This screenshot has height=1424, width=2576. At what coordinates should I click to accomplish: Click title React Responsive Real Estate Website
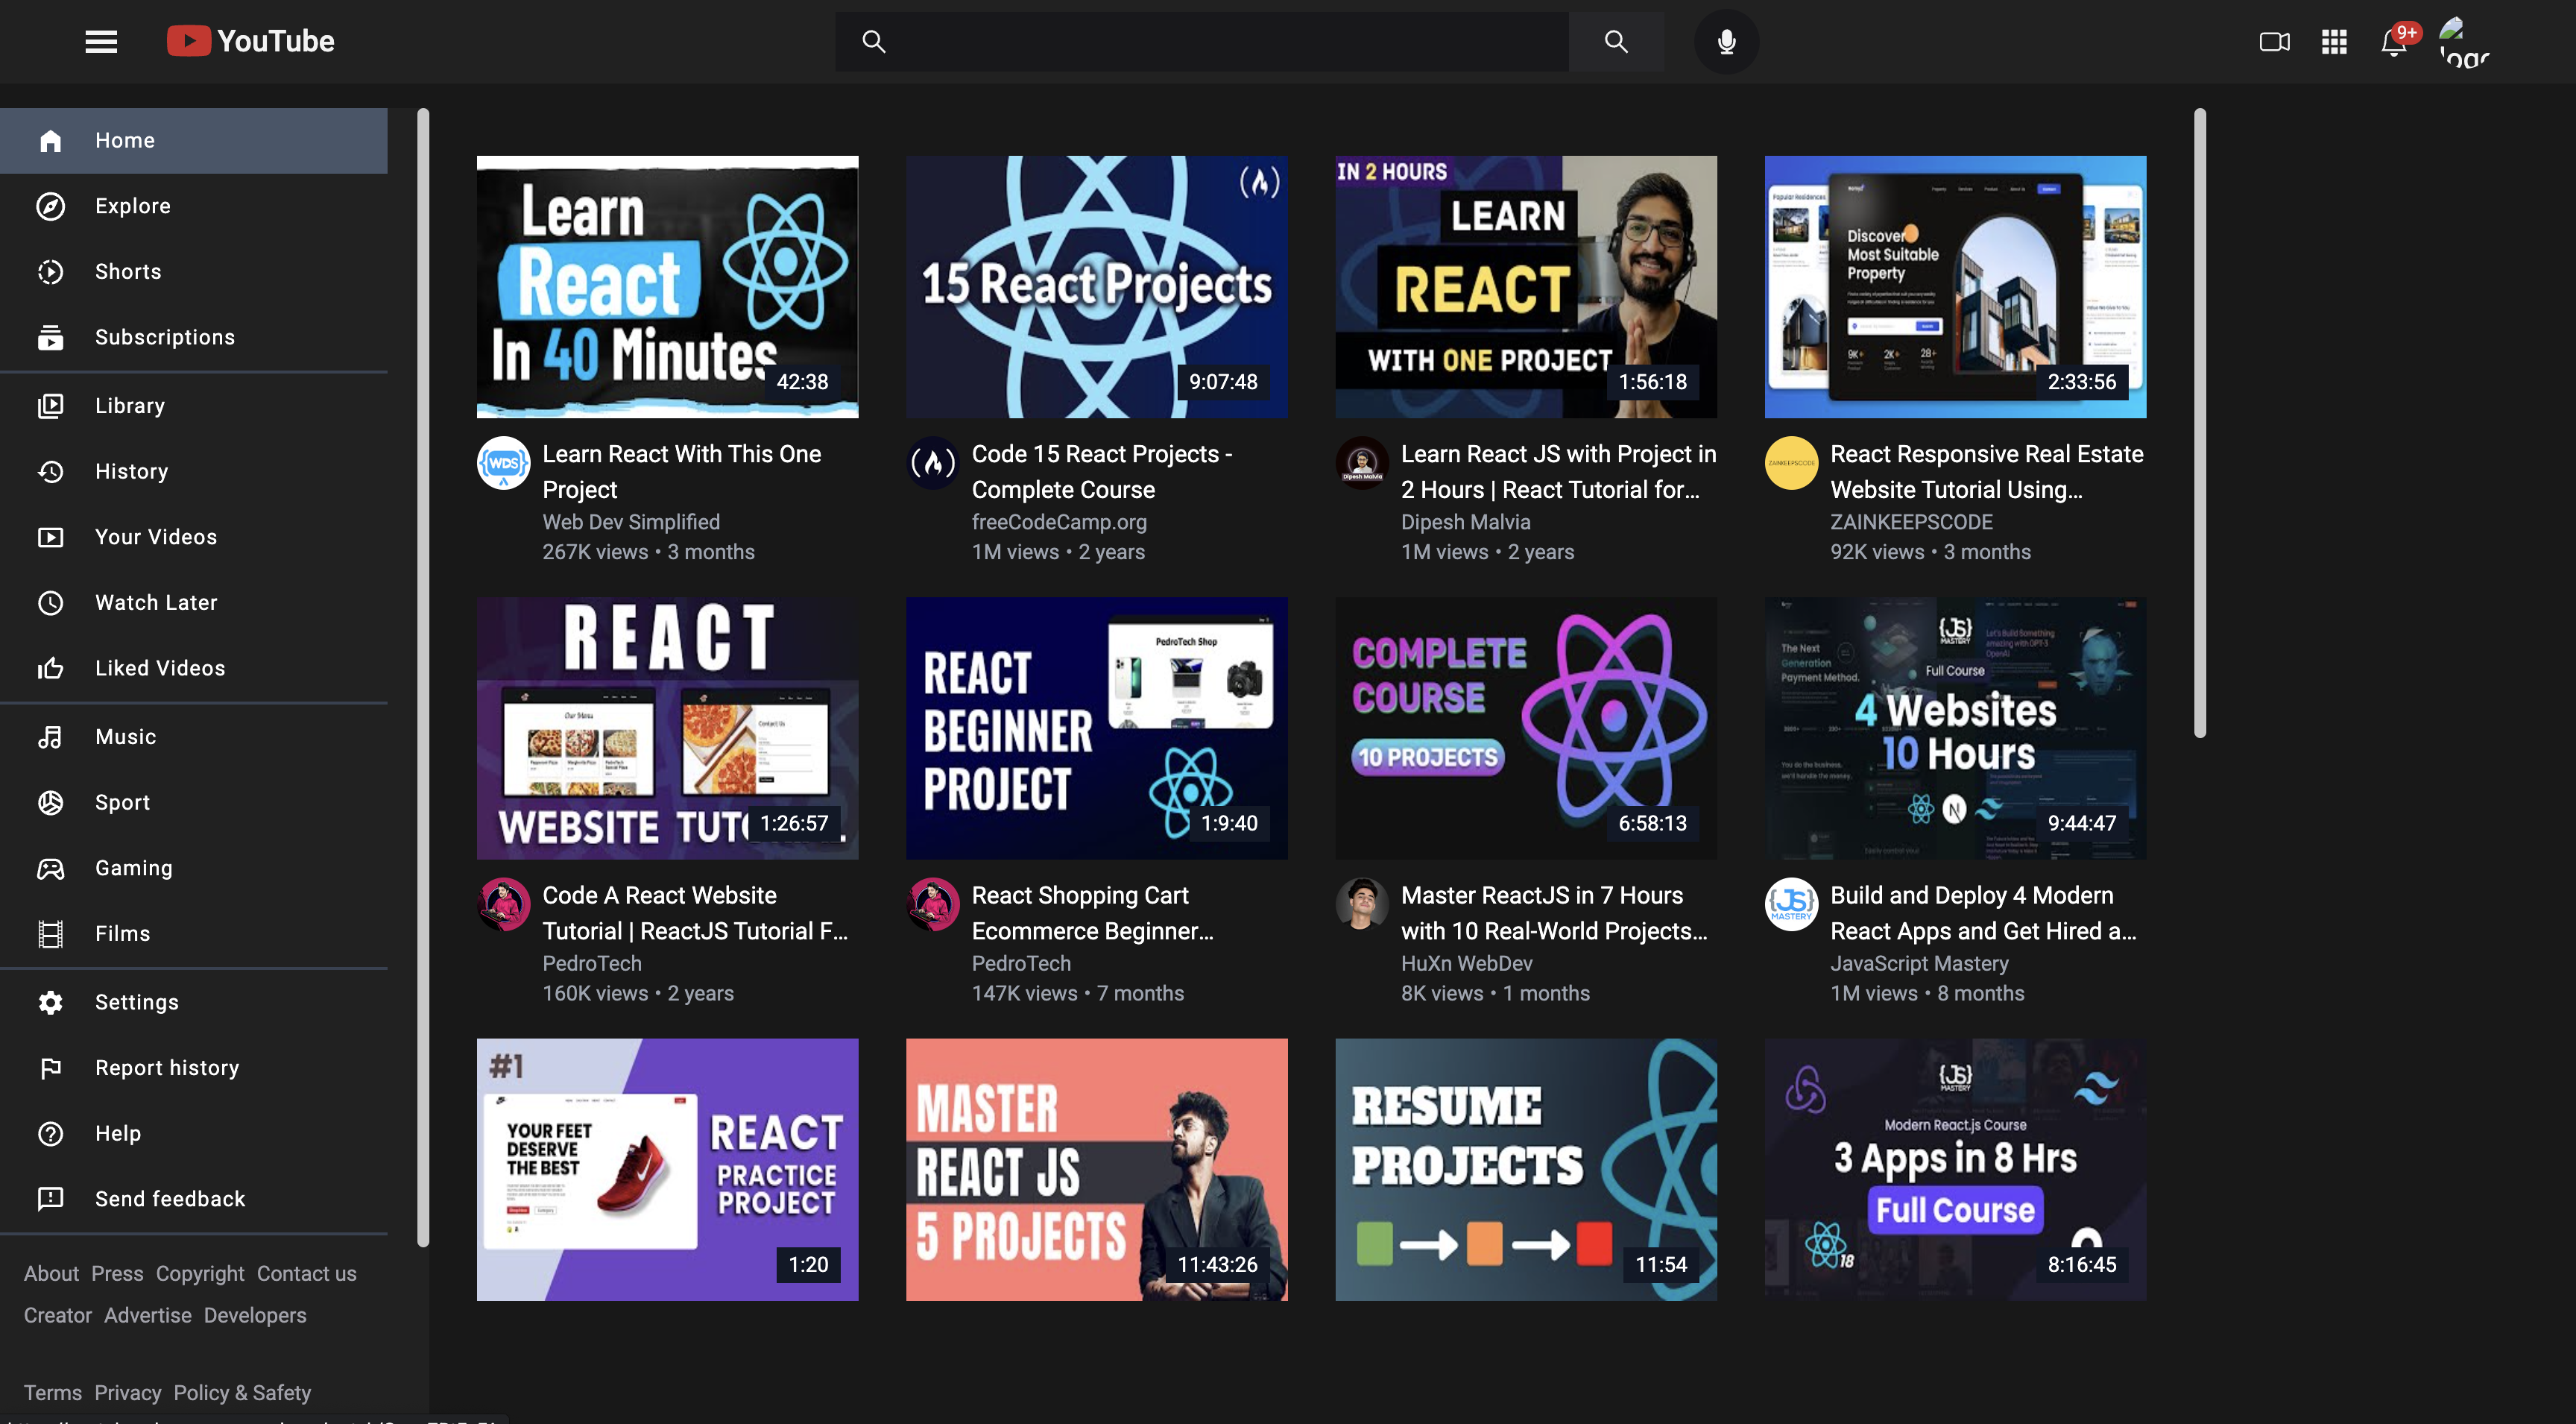(x=1987, y=472)
